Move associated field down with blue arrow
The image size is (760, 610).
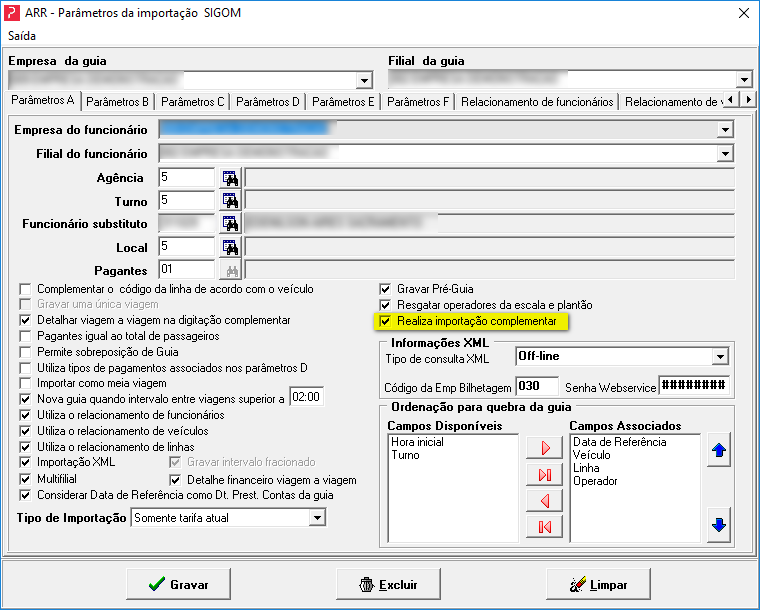pos(718,525)
